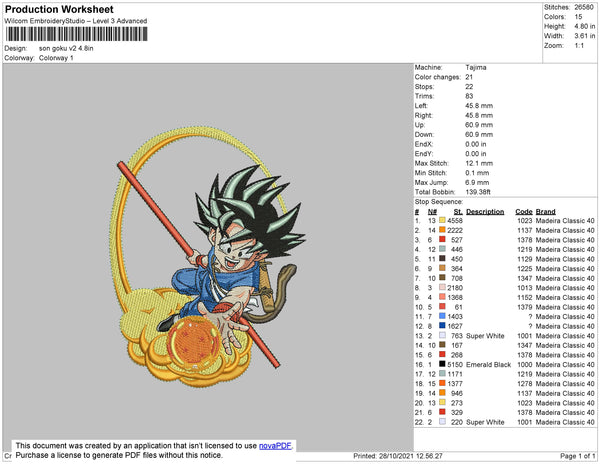This screenshot has height=464, width=600.
Task: Select the black swatch beside Emerald Black
Action: tap(442, 364)
